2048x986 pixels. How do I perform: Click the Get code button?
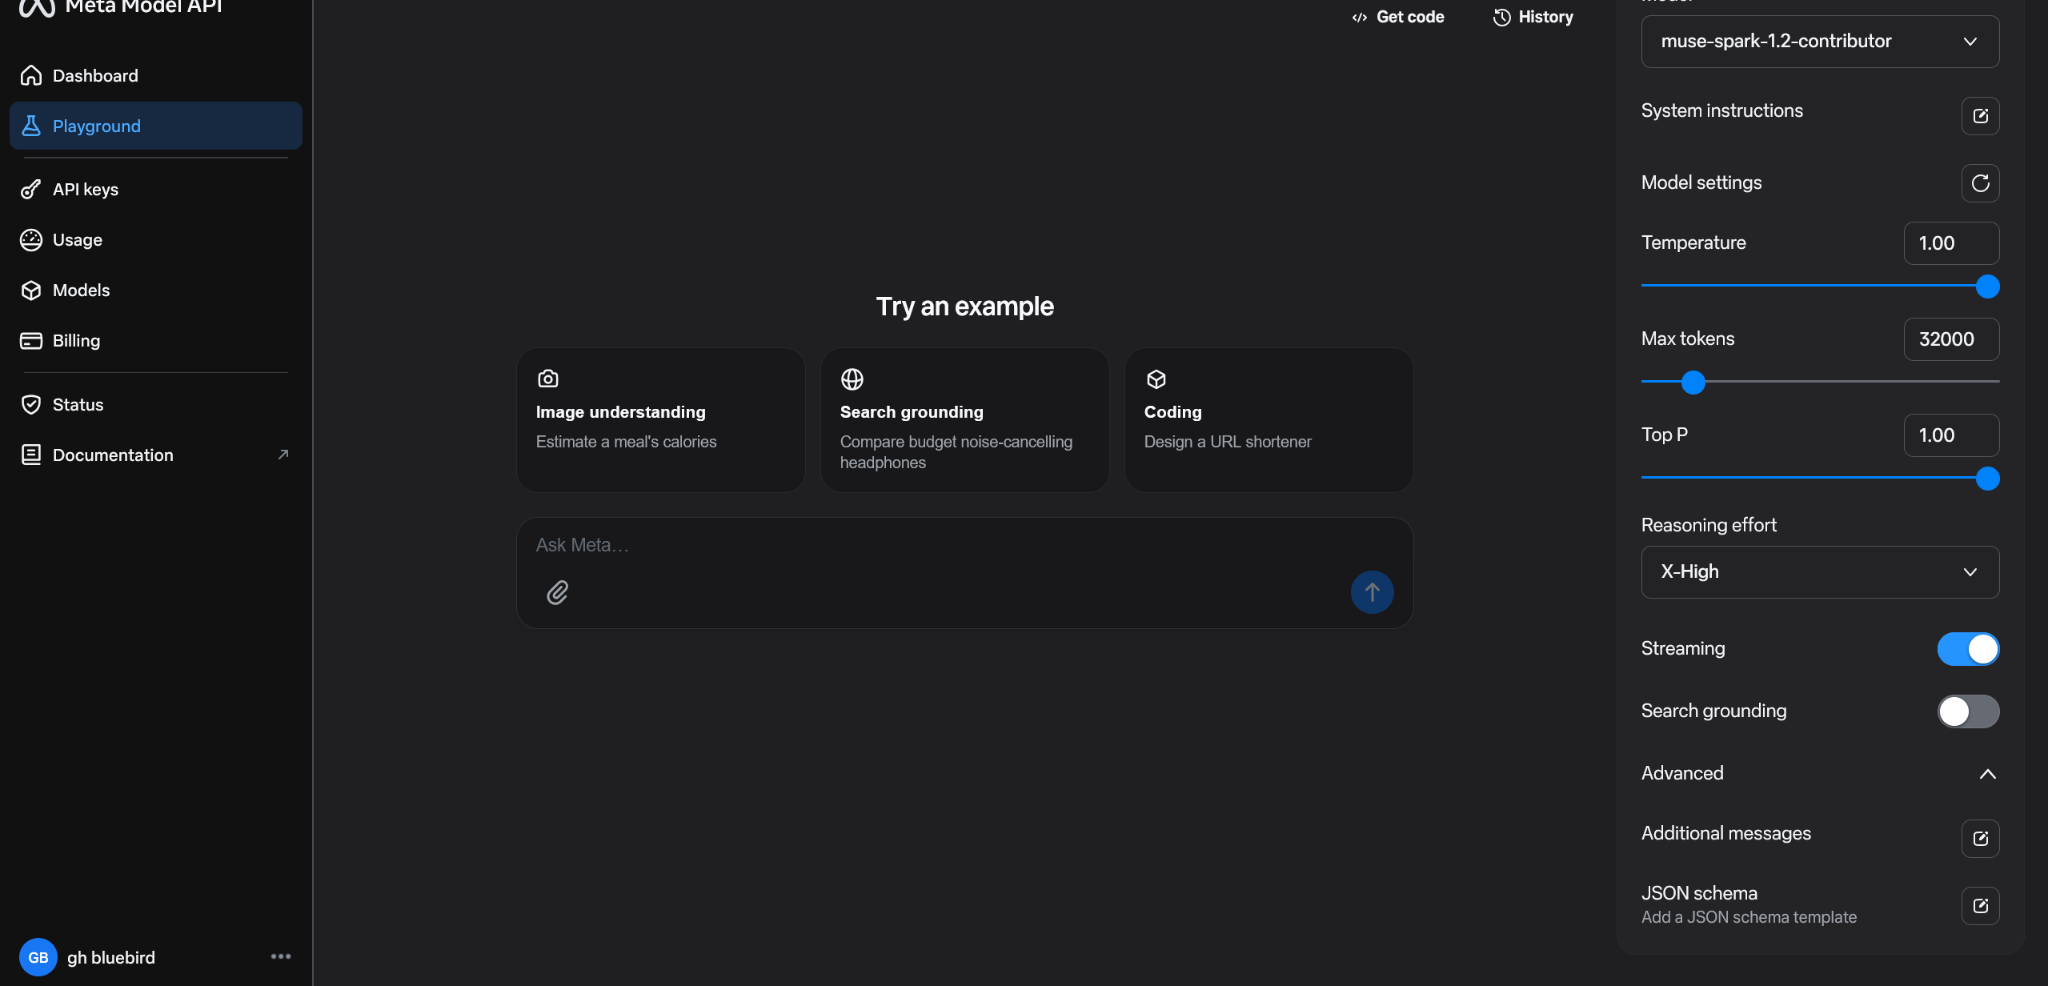[x=1398, y=17]
